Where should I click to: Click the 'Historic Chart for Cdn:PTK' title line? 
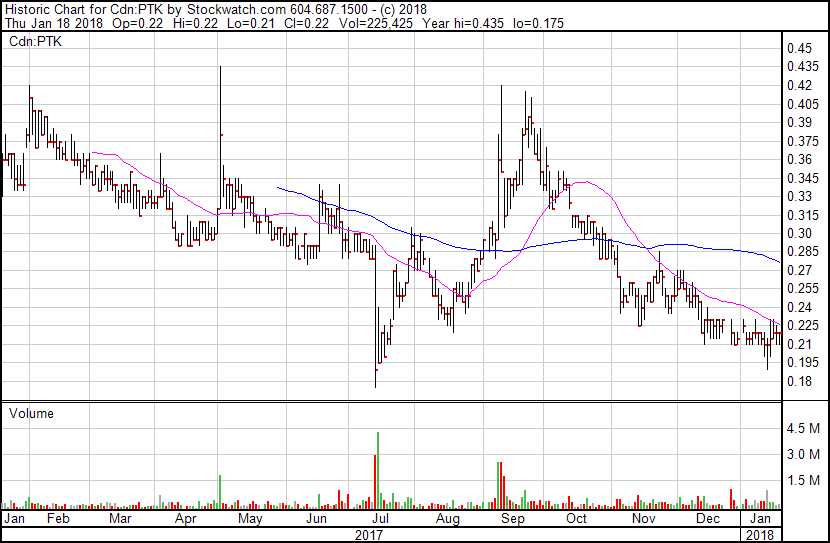pyautogui.click(x=215, y=9)
